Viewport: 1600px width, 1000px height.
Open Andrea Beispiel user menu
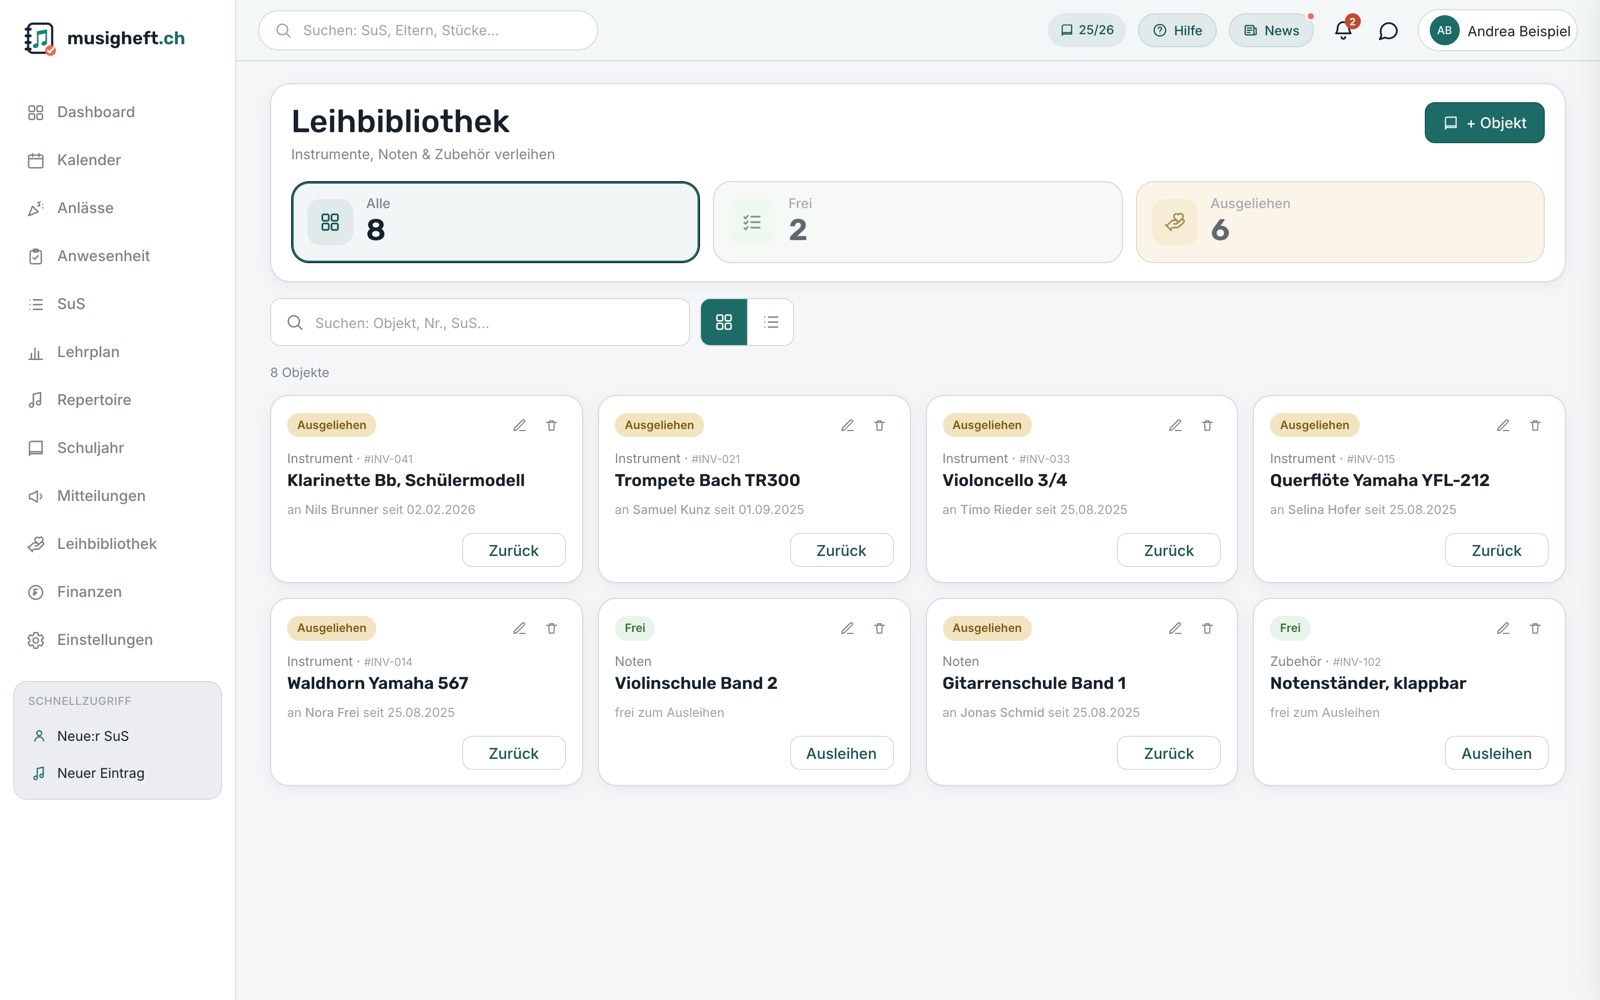(x=1497, y=31)
